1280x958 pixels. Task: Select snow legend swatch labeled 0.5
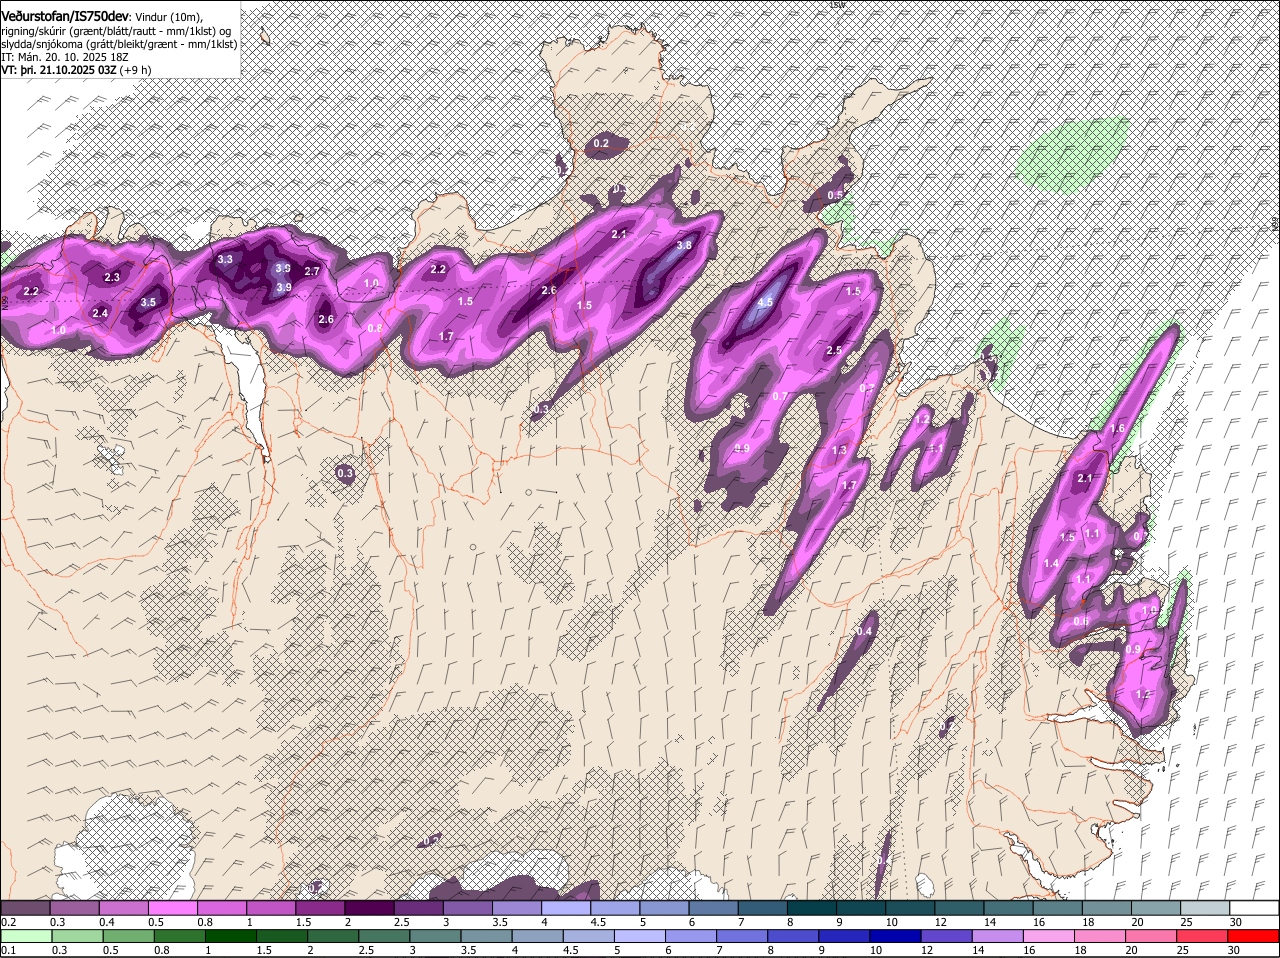(172, 908)
